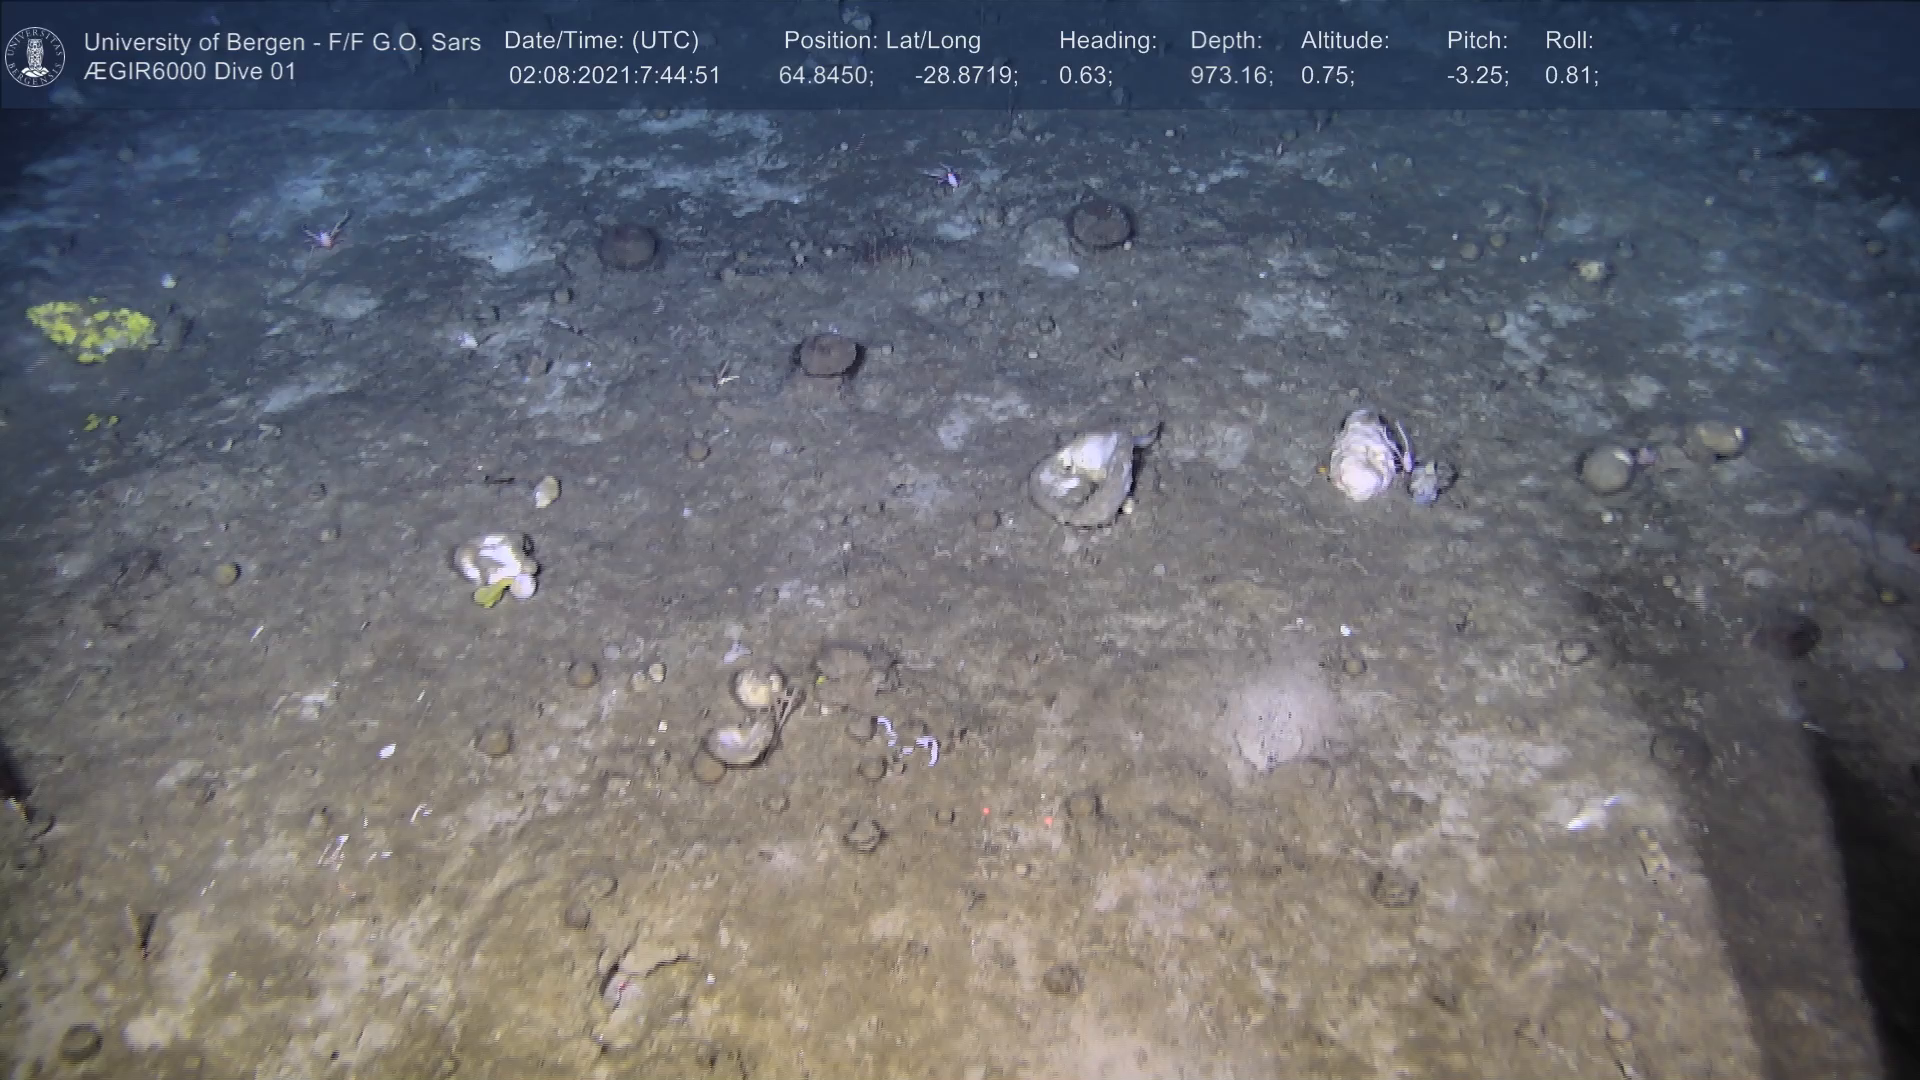
Task: Click the Altitude value 0.75
Action: tap(1327, 76)
